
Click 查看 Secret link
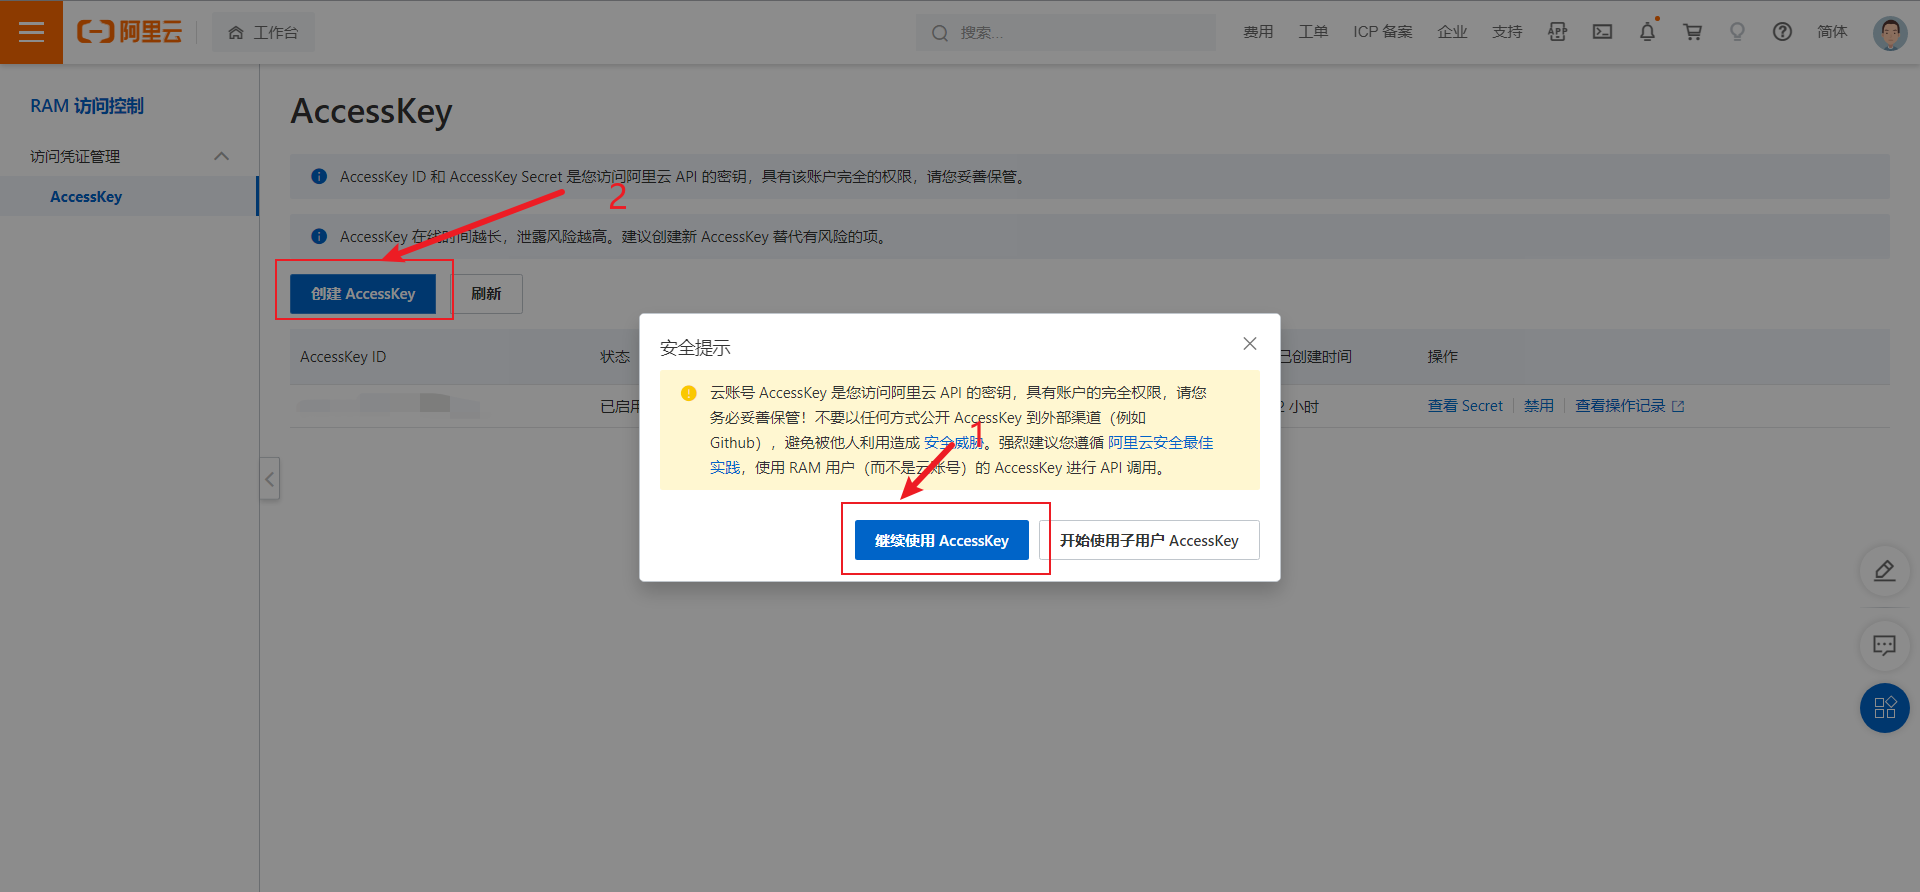click(x=1465, y=406)
